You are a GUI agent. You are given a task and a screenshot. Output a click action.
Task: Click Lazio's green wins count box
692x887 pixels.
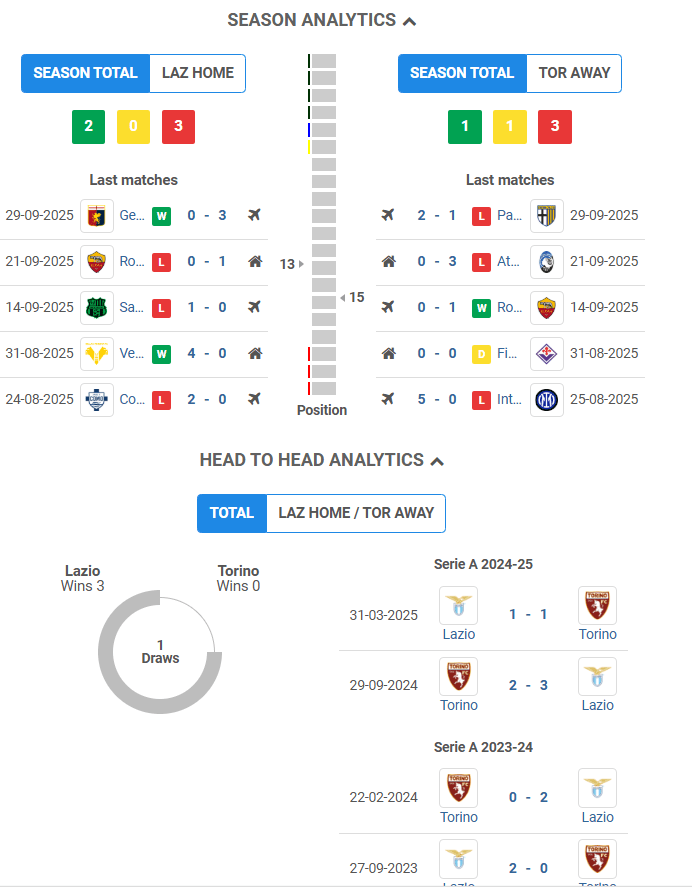click(88, 127)
